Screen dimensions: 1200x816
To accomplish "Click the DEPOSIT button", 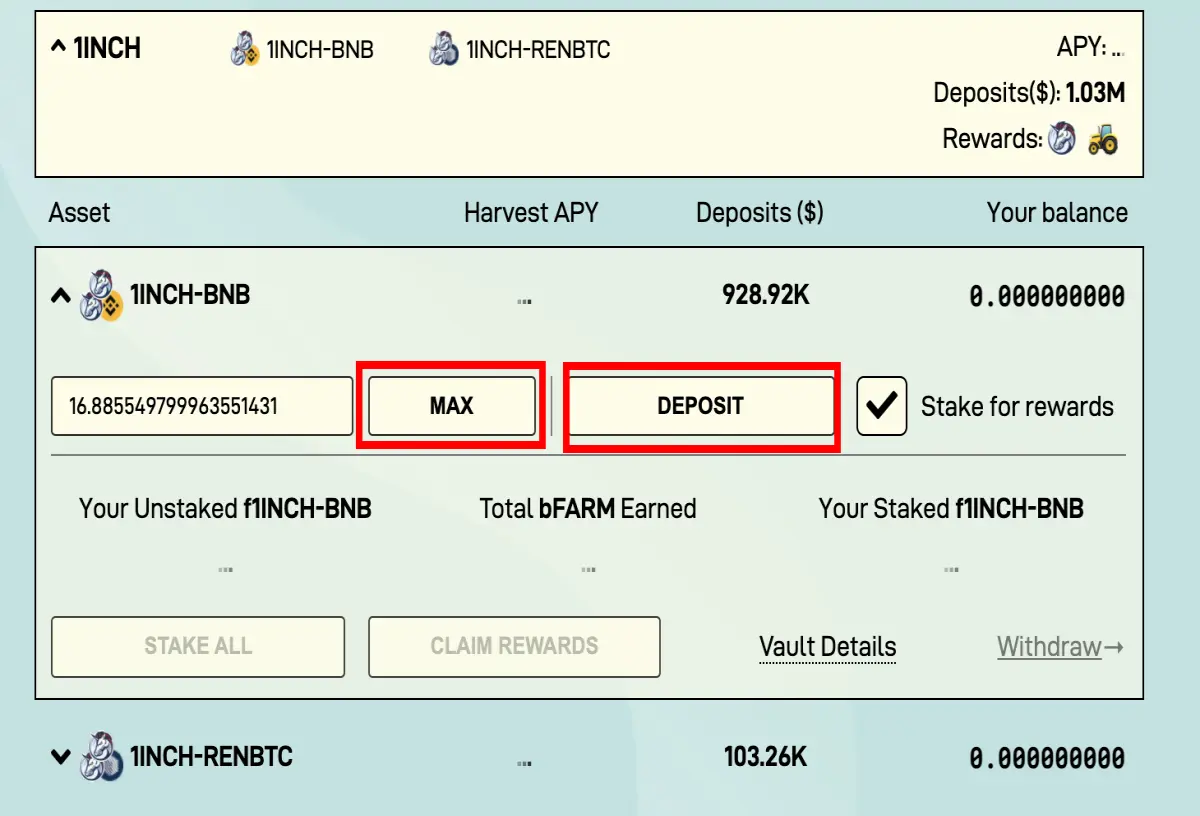I will pyautogui.click(x=700, y=406).
